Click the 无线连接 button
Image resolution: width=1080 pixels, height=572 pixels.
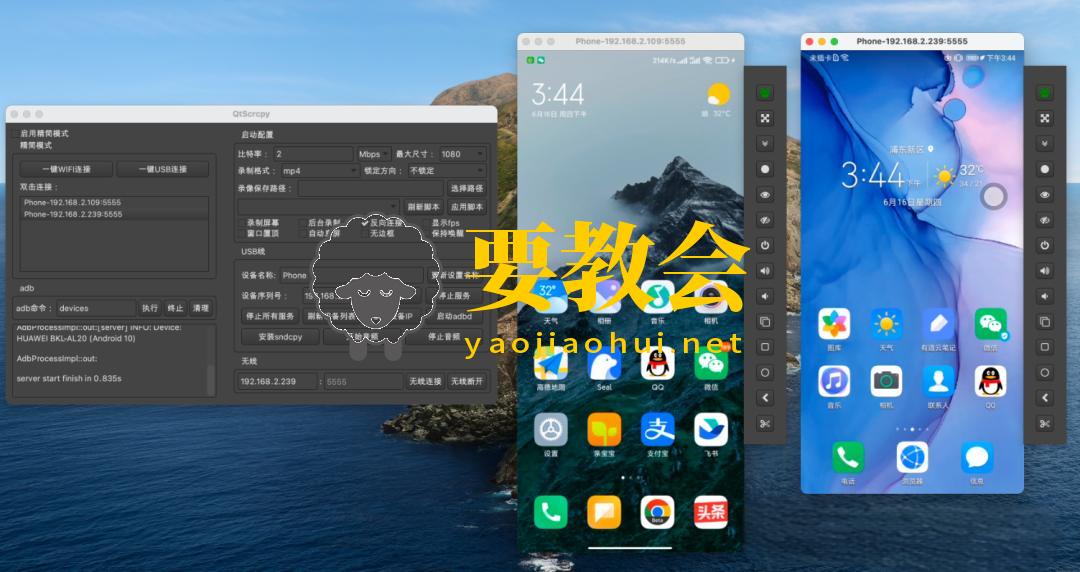click(425, 381)
